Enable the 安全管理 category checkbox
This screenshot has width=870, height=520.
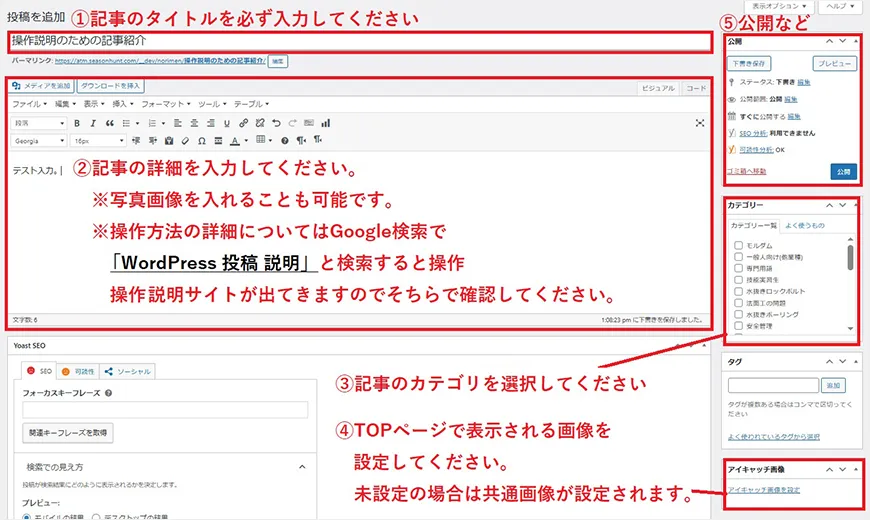tap(738, 326)
